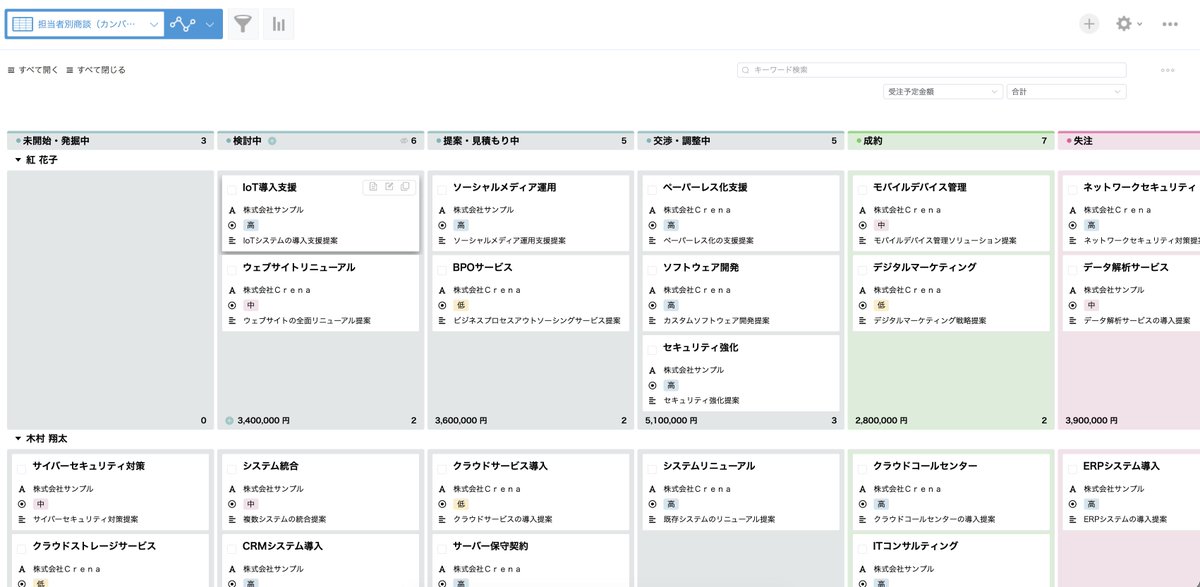Click すべて閉じる to collapse all

[101, 70]
